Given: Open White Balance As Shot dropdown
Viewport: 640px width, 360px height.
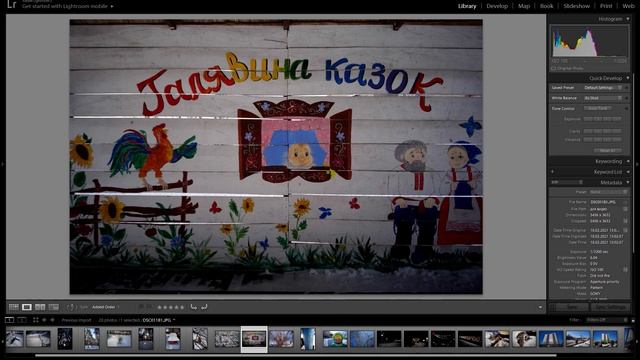Looking at the screenshot, I should click(602, 98).
